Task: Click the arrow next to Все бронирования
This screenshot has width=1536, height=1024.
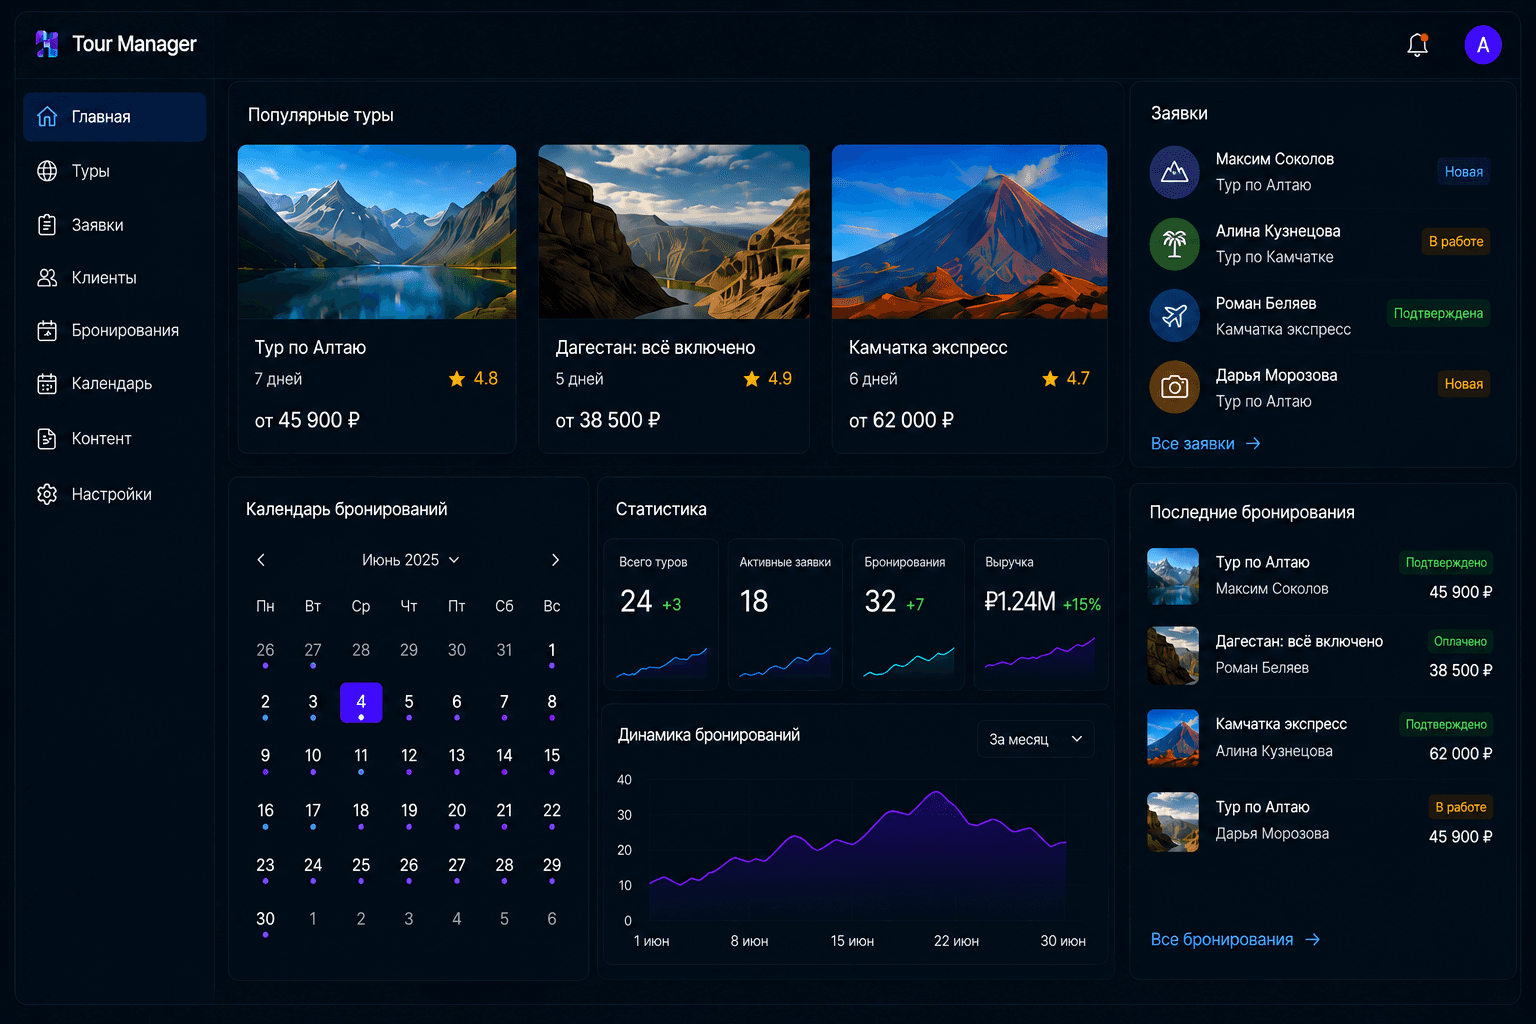Action: 1313,940
